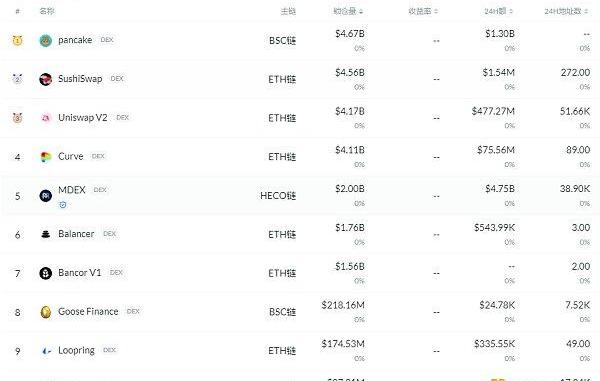Viewport: 600px width, 381px height.
Task: Open the Loopring arrow logo
Action: tap(46, 351)
